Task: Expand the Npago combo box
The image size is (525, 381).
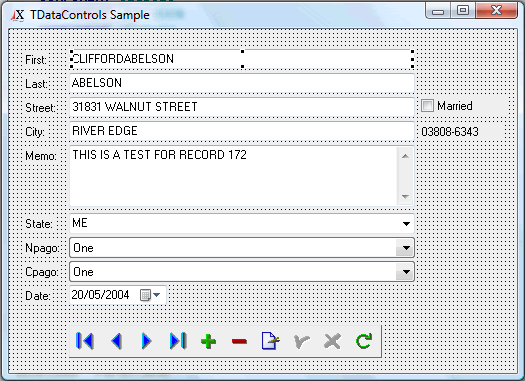Action: pyautogui.click(x=406, y=248)
